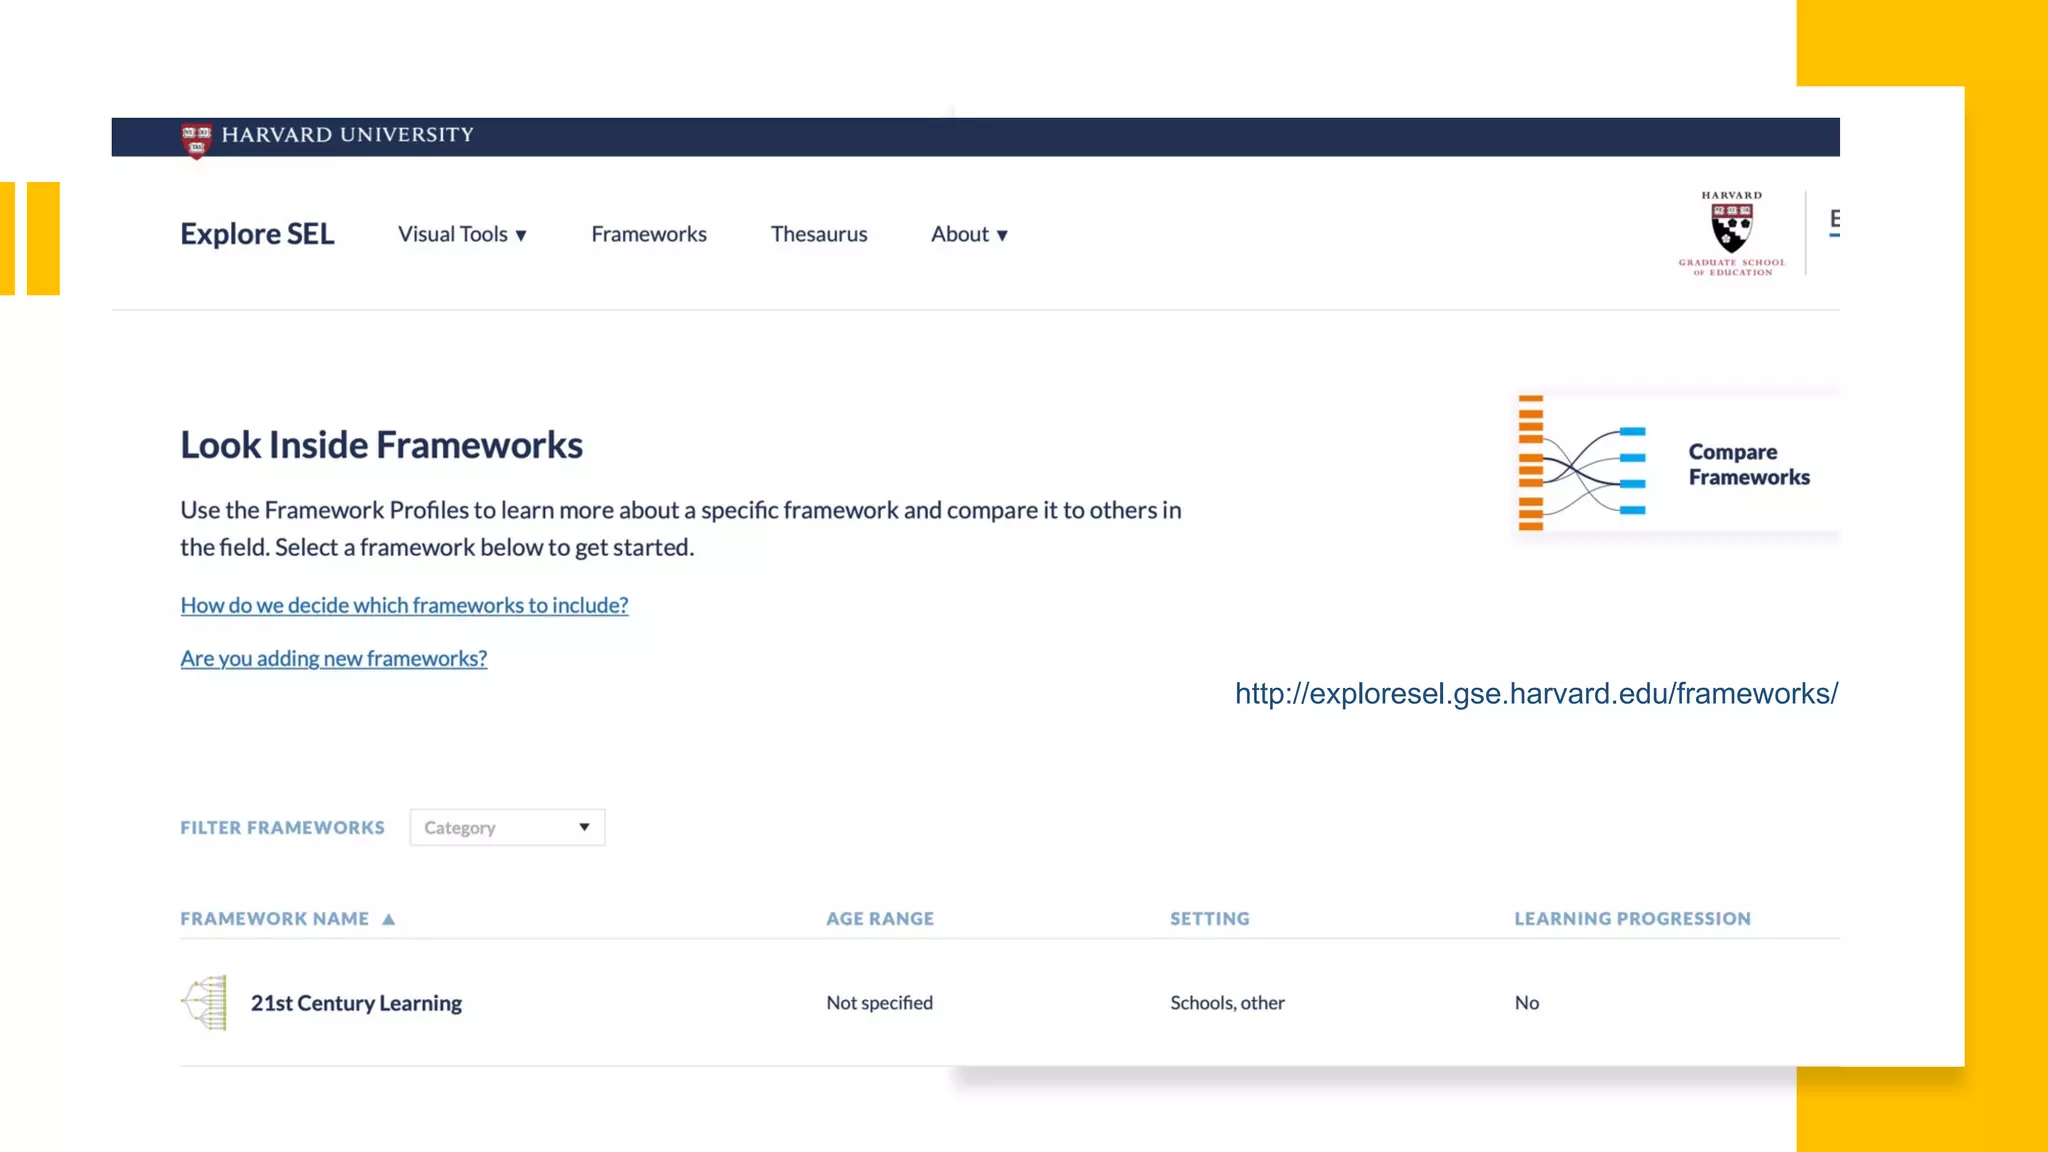2048x1152 pixels.
Task: Toggle the Framework Name sort arrow
Action: [389, 919]
